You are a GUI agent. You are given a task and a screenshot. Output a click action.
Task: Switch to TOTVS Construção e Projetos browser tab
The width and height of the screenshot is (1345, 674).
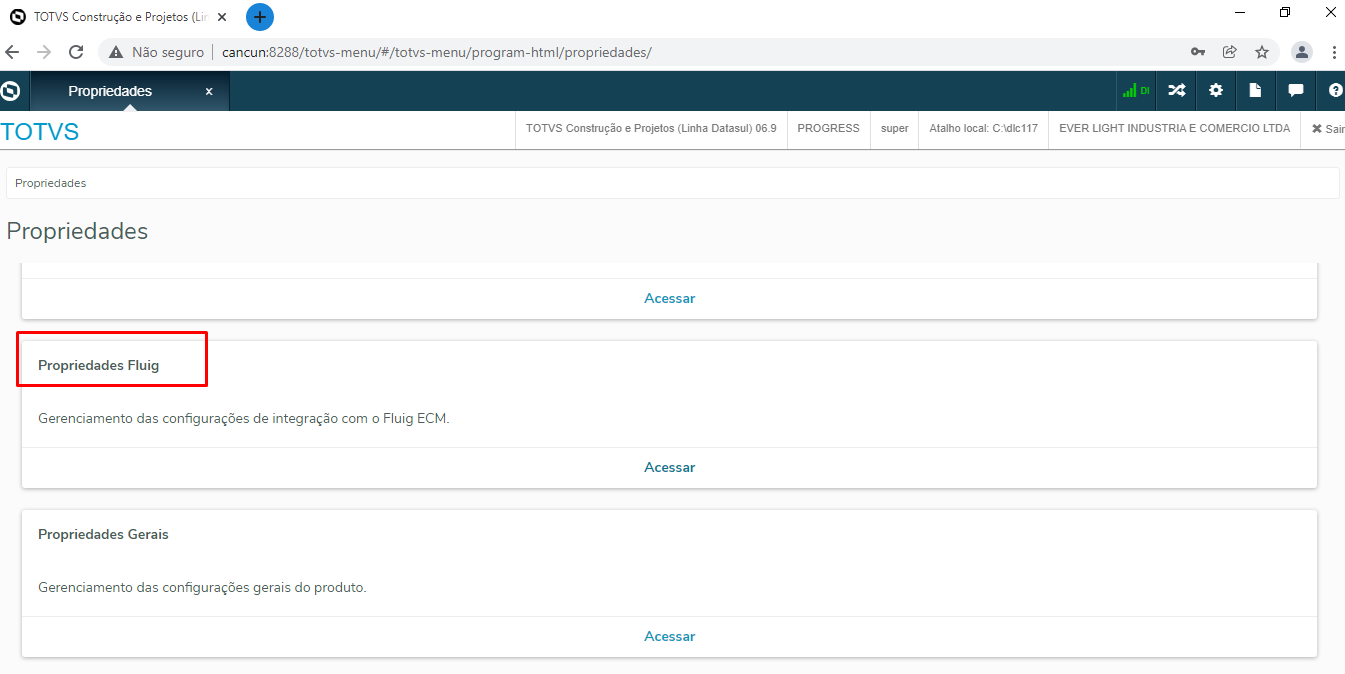[x=119, y=17]
